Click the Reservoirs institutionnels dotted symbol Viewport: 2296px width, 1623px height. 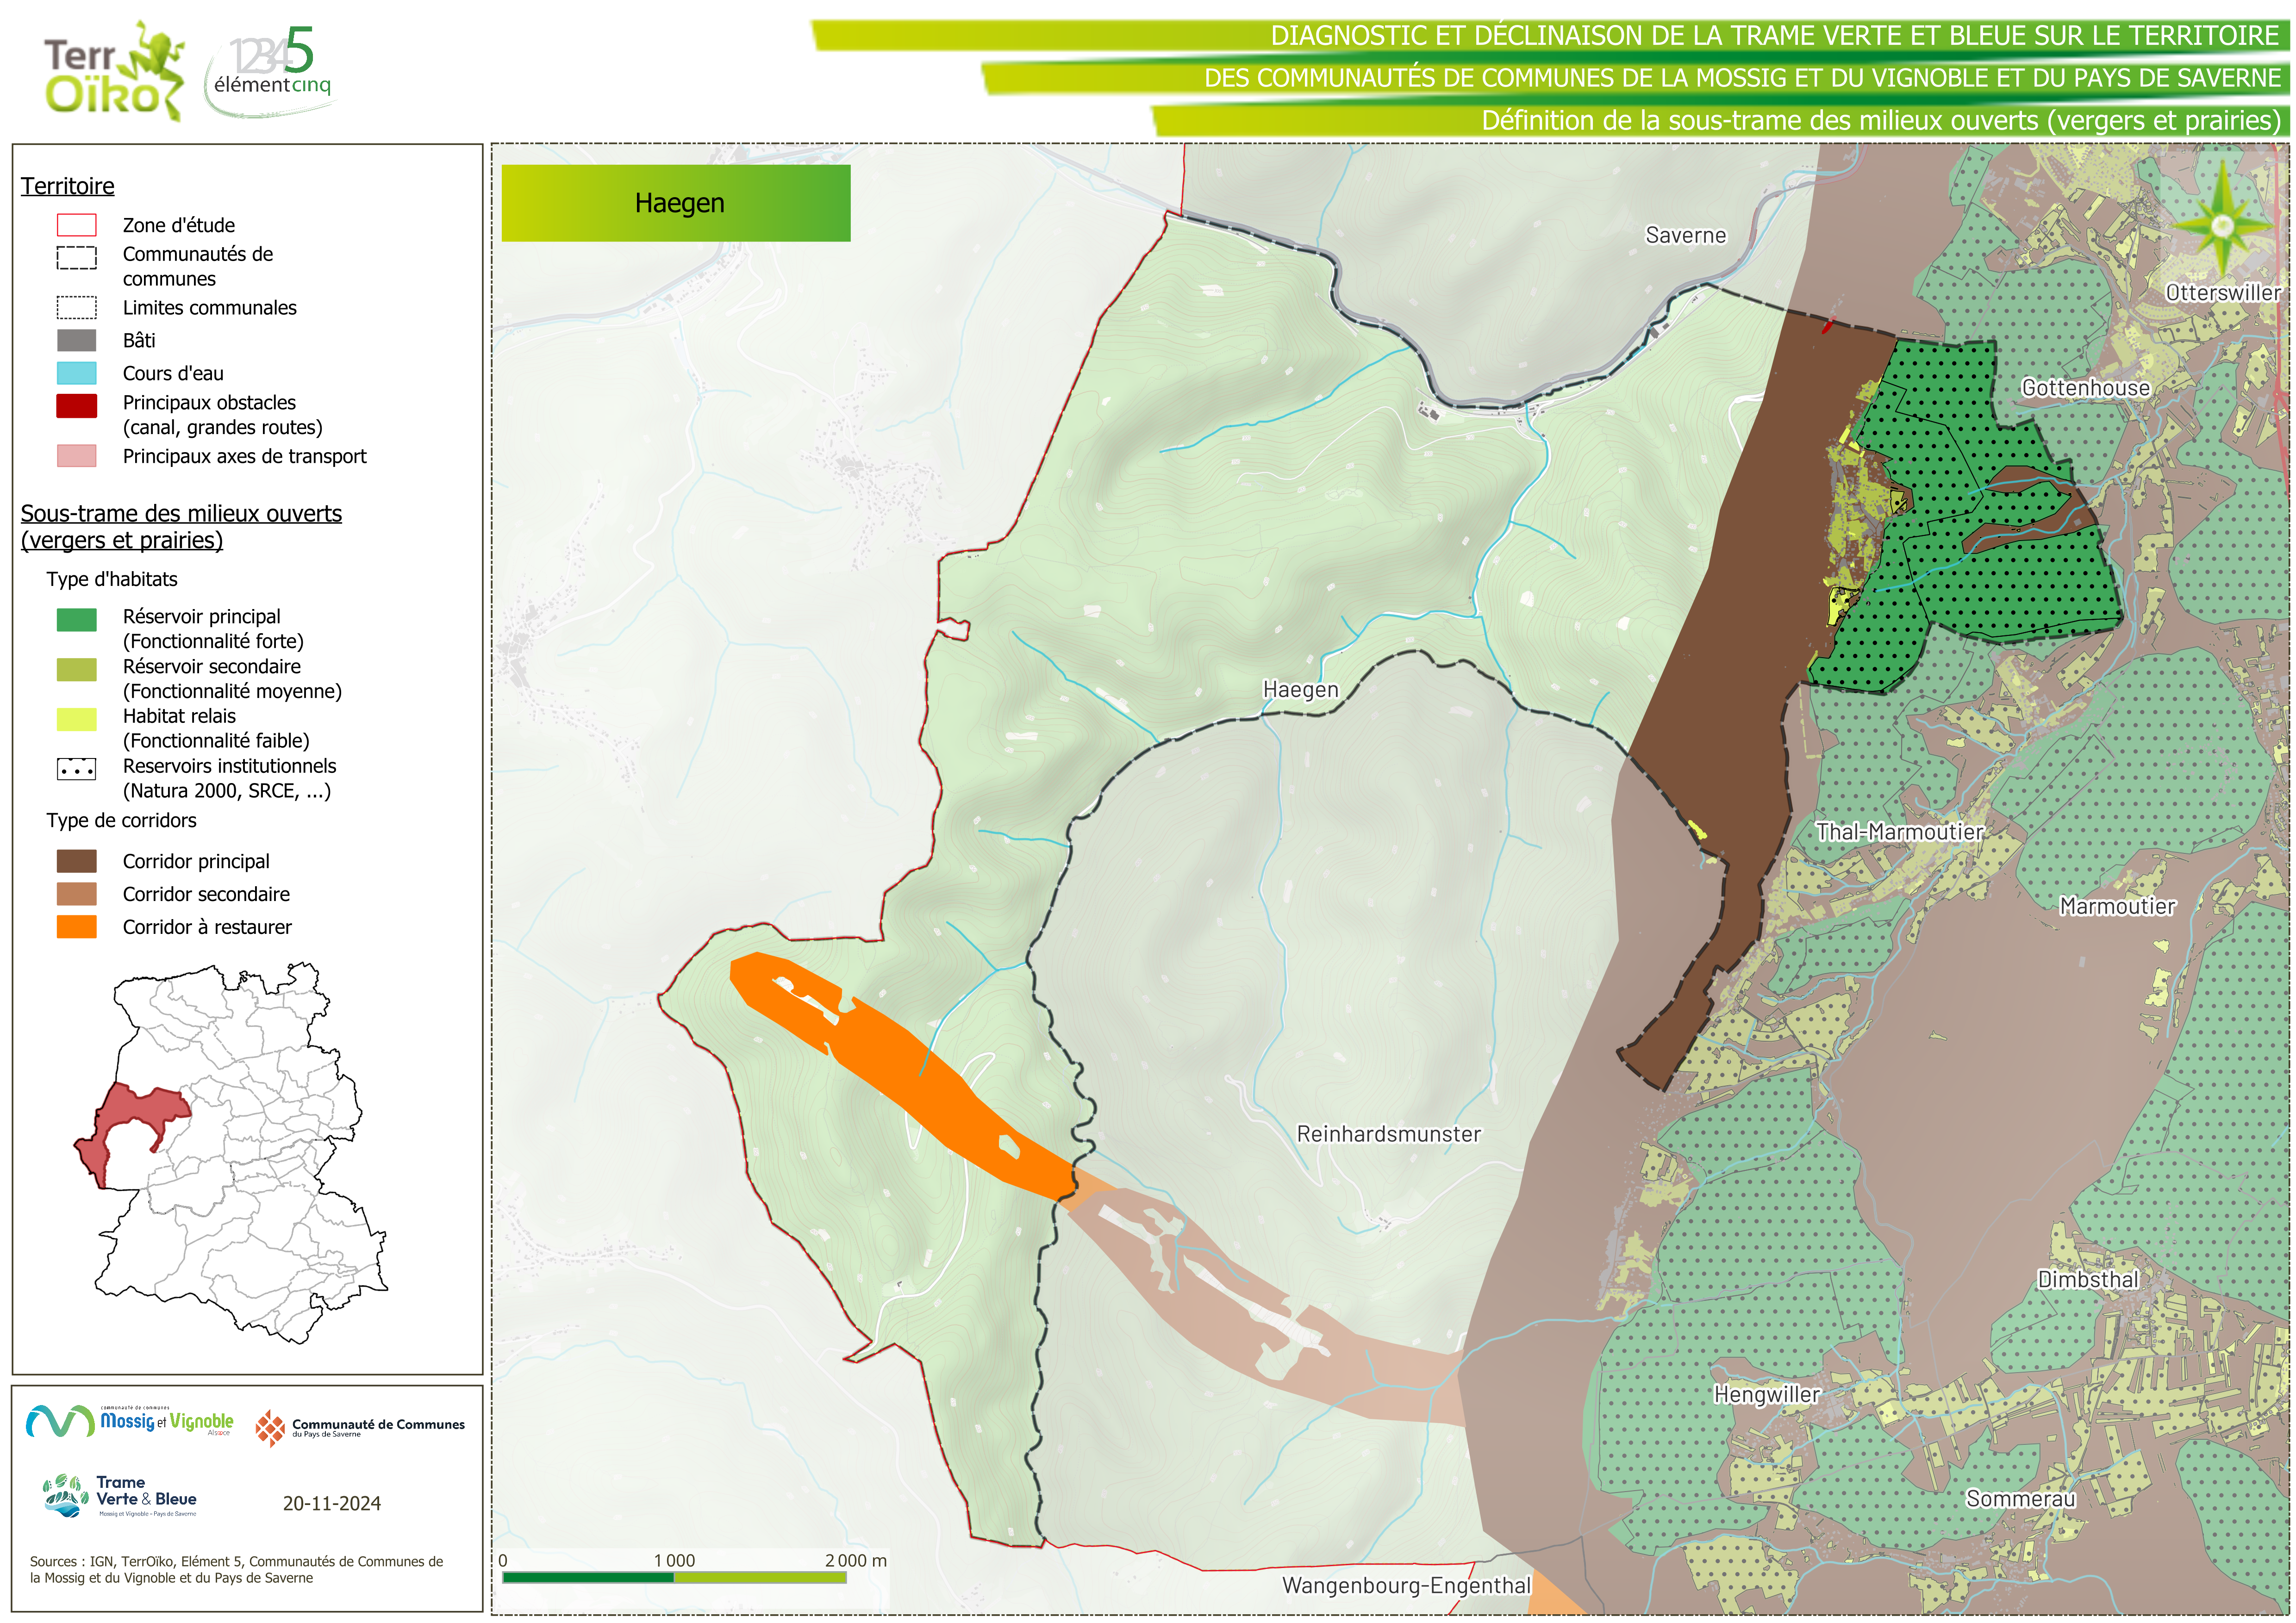coord(77,769)
